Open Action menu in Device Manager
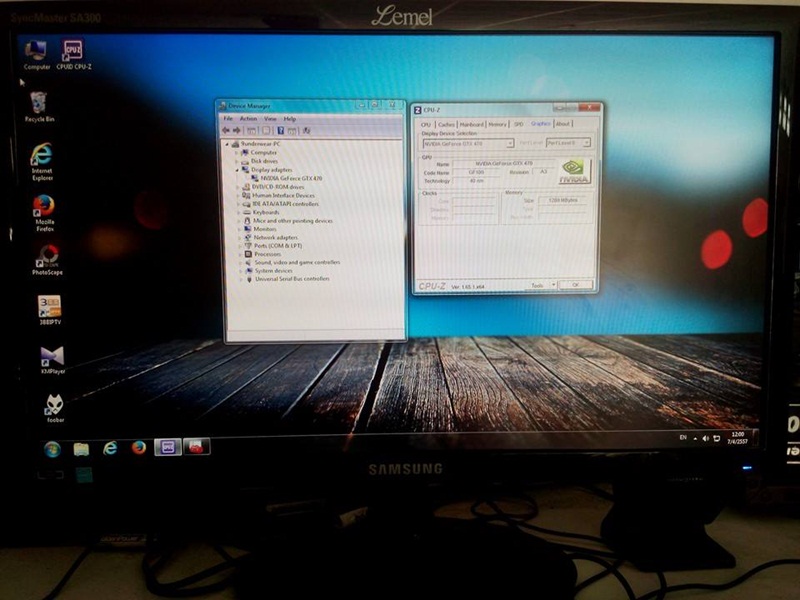 tap(248, 118)
